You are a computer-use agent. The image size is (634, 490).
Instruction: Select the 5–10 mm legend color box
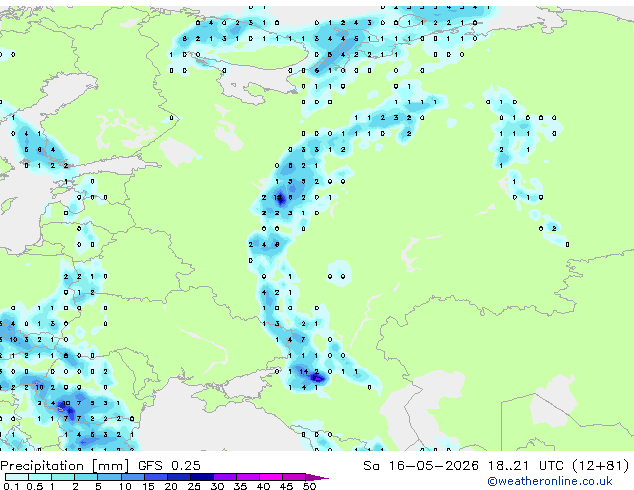click(109, 477)
